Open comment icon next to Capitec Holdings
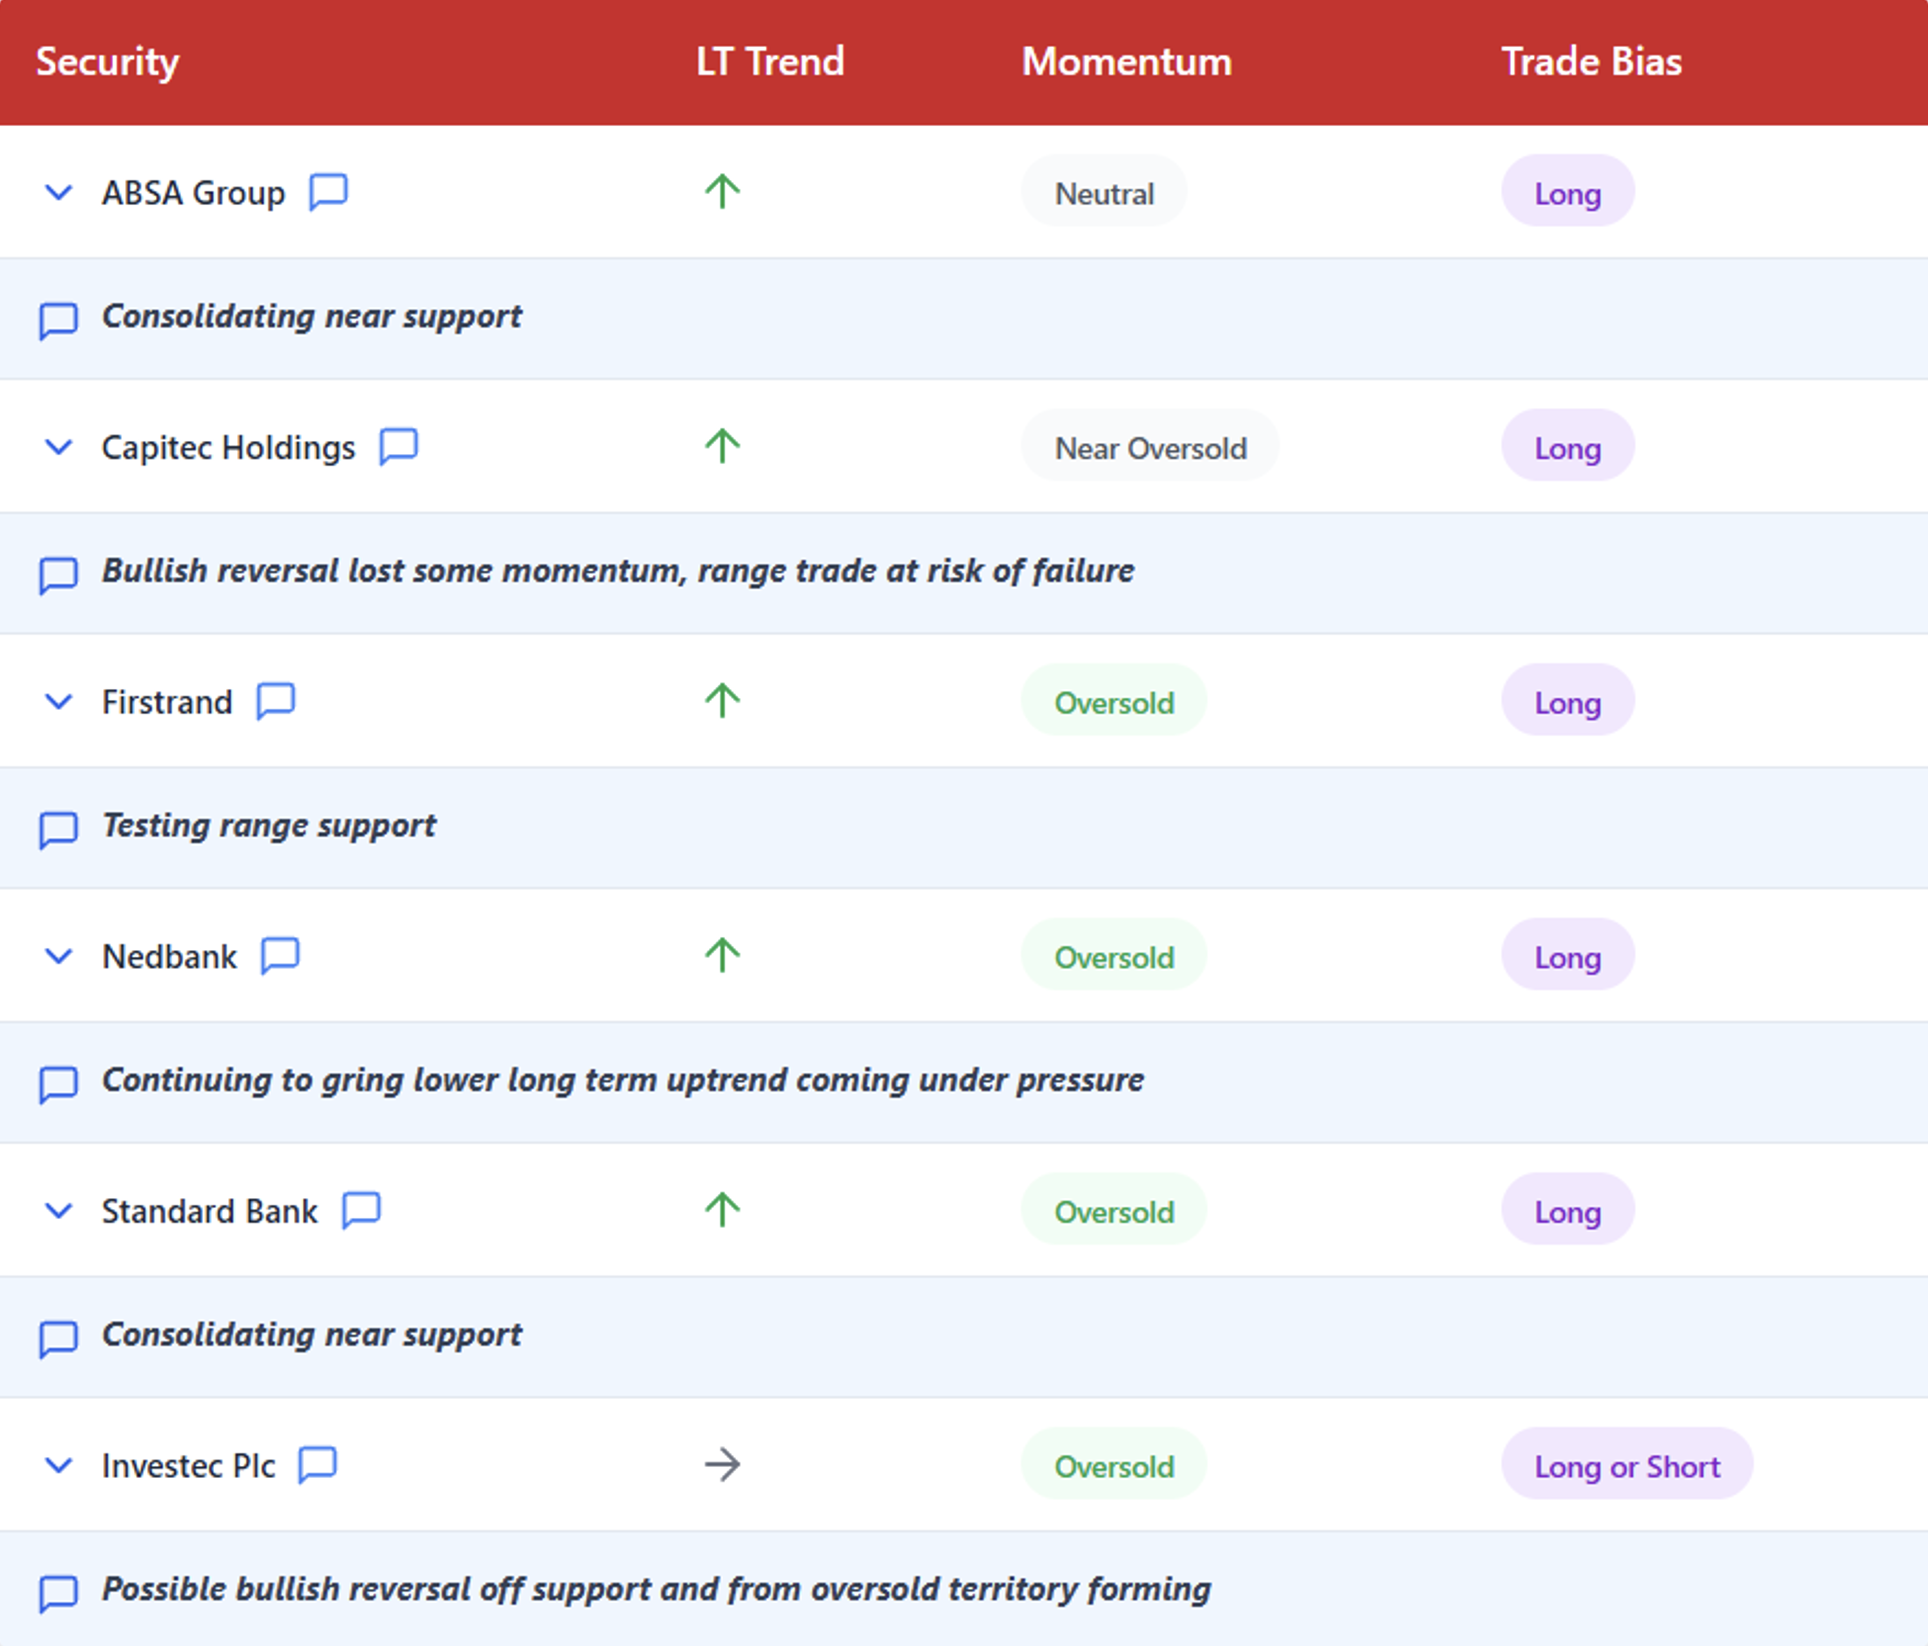Screen dimensions: 1928x1646 point(398,446)
